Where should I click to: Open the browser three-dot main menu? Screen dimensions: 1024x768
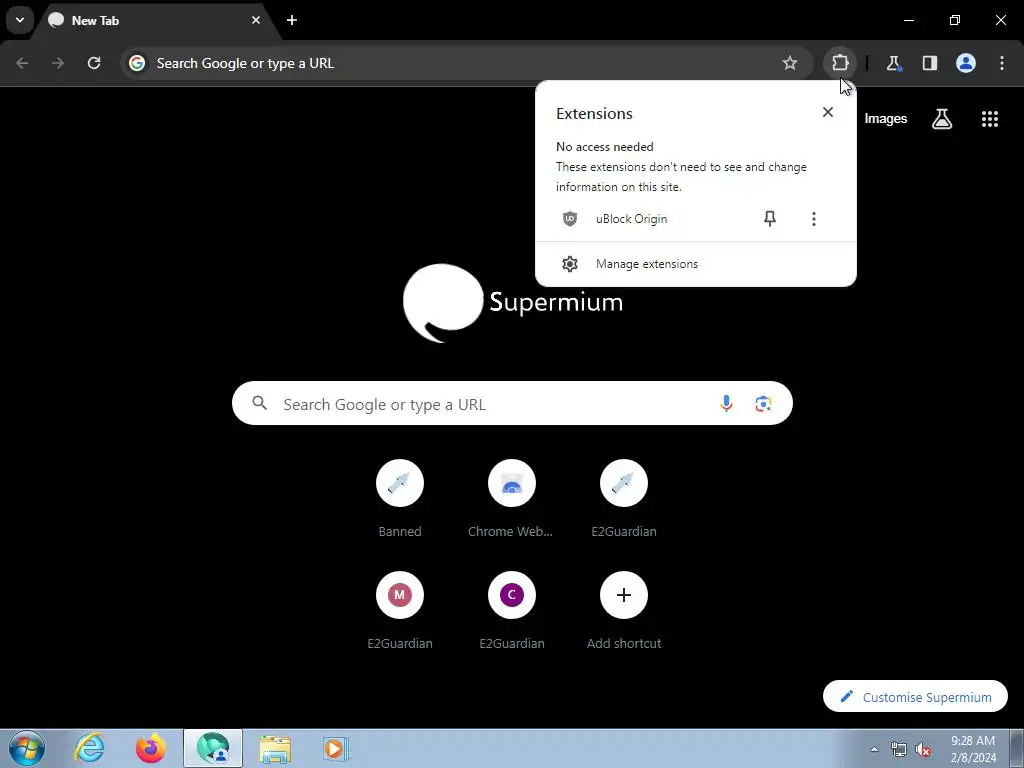coord(1002,63)
